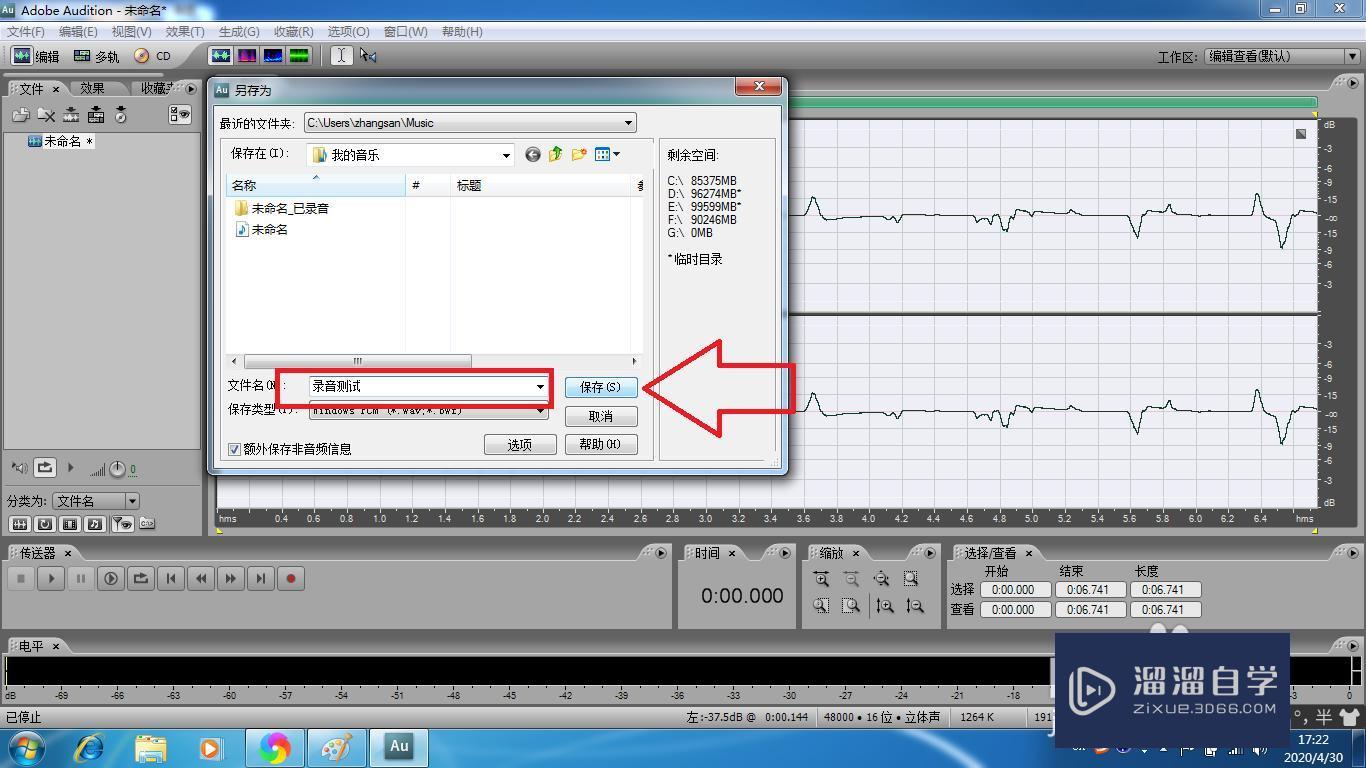Image resolution: width=1366 pixels, height=768 pixels.
Task: Toggle the full path C:\> button
Action: (x=147, y=524)
